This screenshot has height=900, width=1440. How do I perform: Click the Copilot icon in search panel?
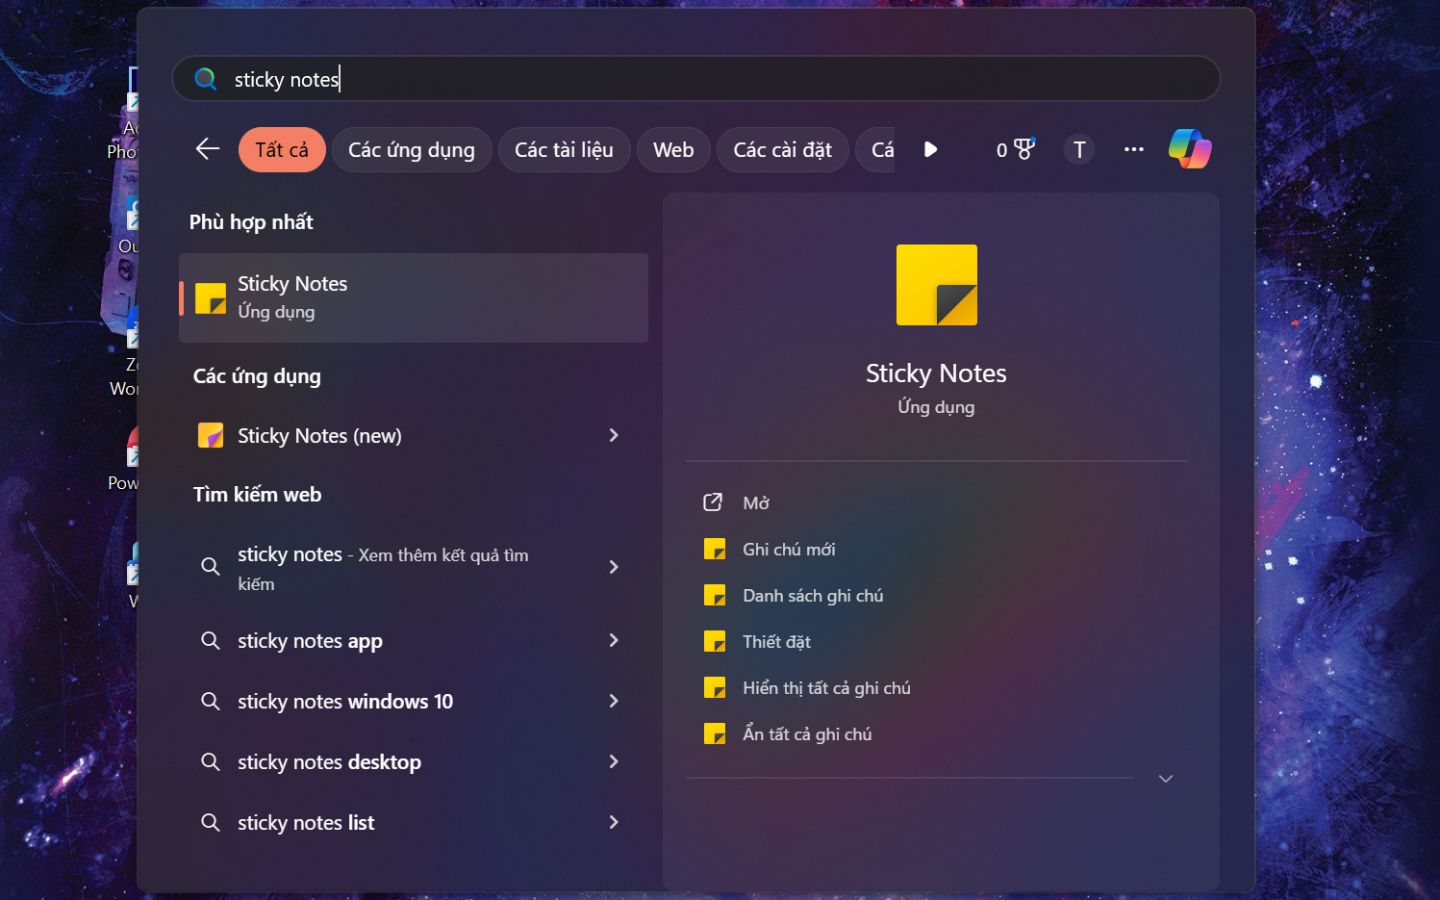pyautogui.click(x=1189, y=149)
